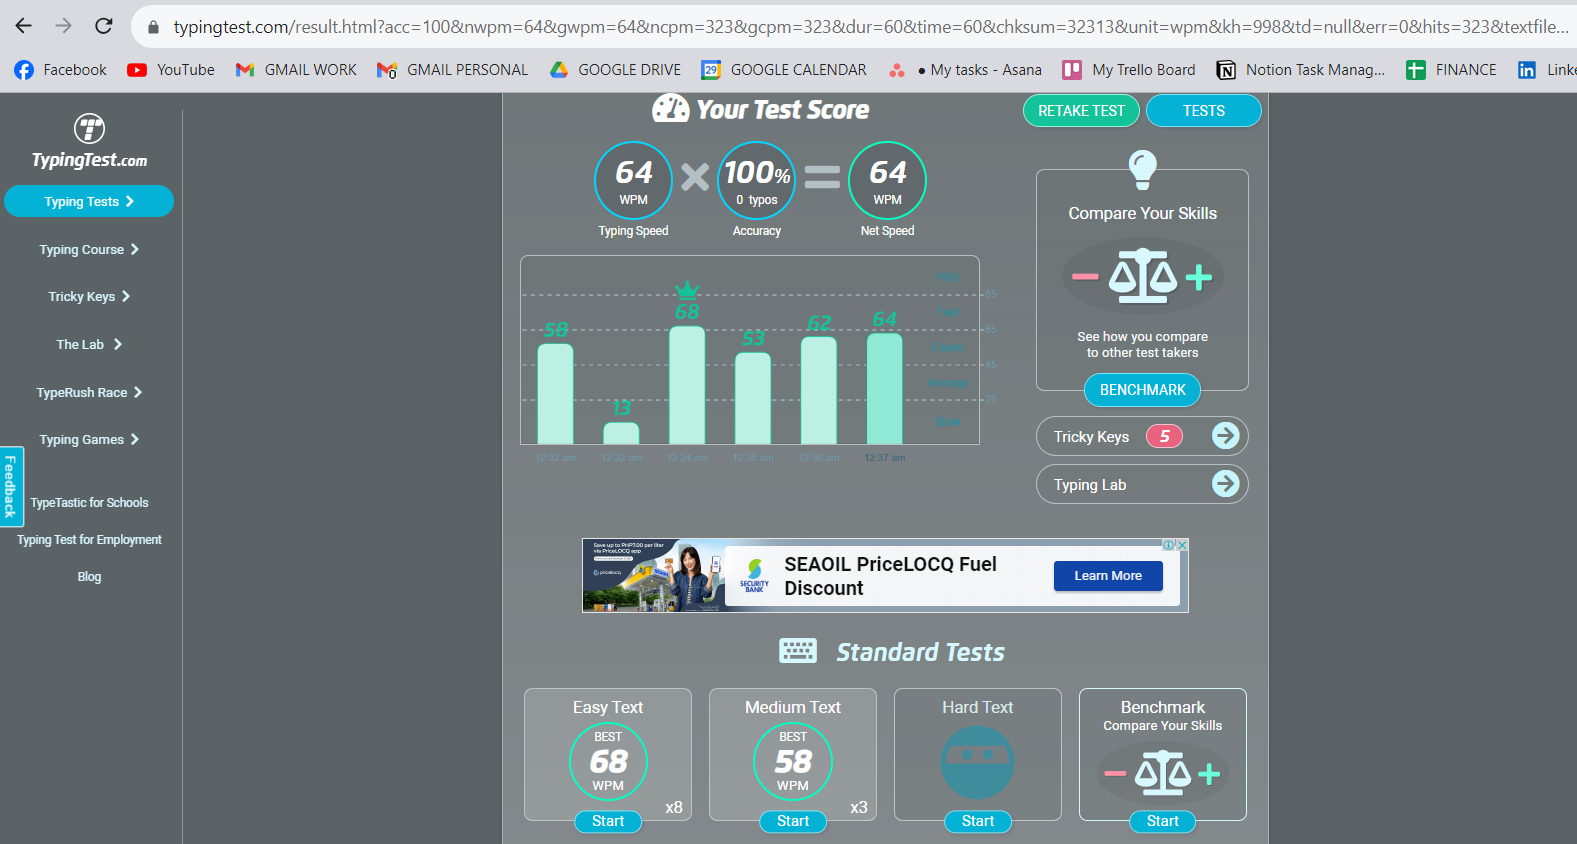Start the Benchmark test
The width and height of the screenshot is (1577, 844).
[1163, 821]
